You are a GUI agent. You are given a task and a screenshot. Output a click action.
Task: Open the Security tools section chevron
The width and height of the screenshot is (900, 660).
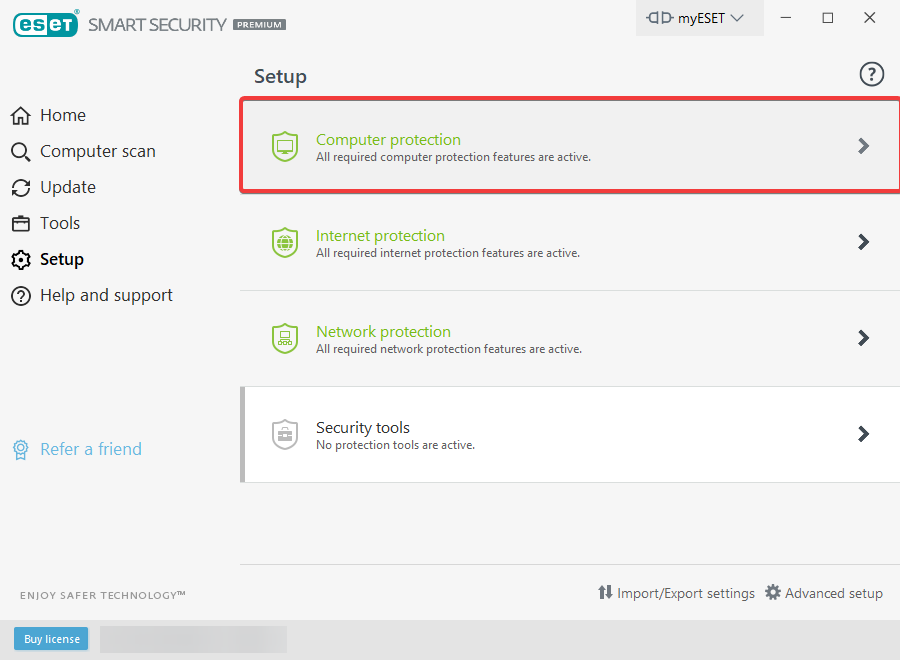864,434
